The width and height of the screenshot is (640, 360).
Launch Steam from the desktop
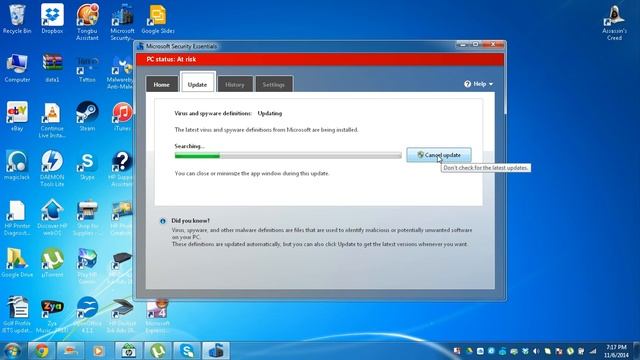point(87,116)
